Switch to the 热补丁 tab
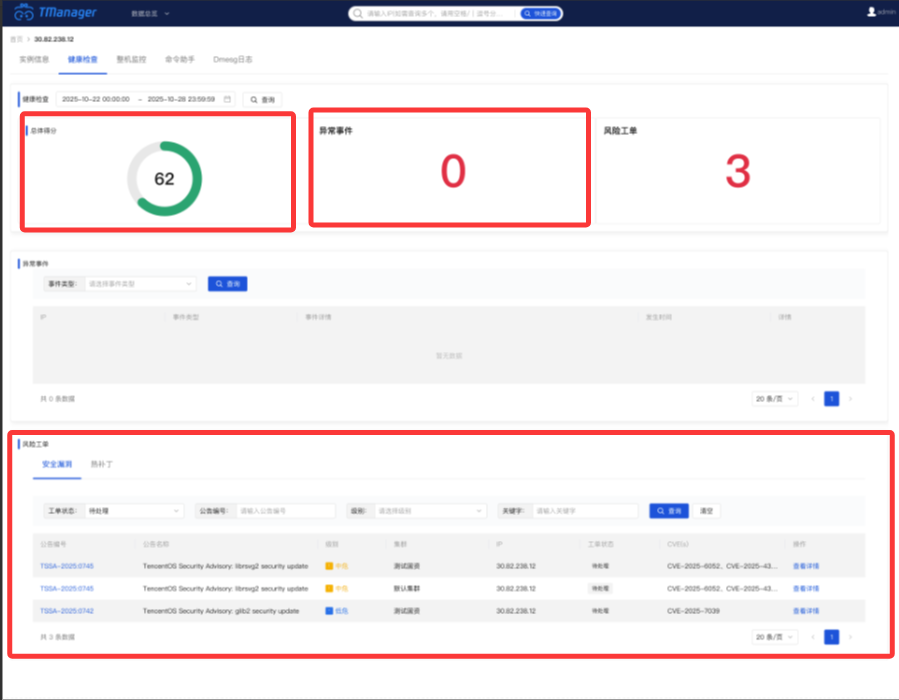The height and width of the screenshot is (700, 899). 102,465
